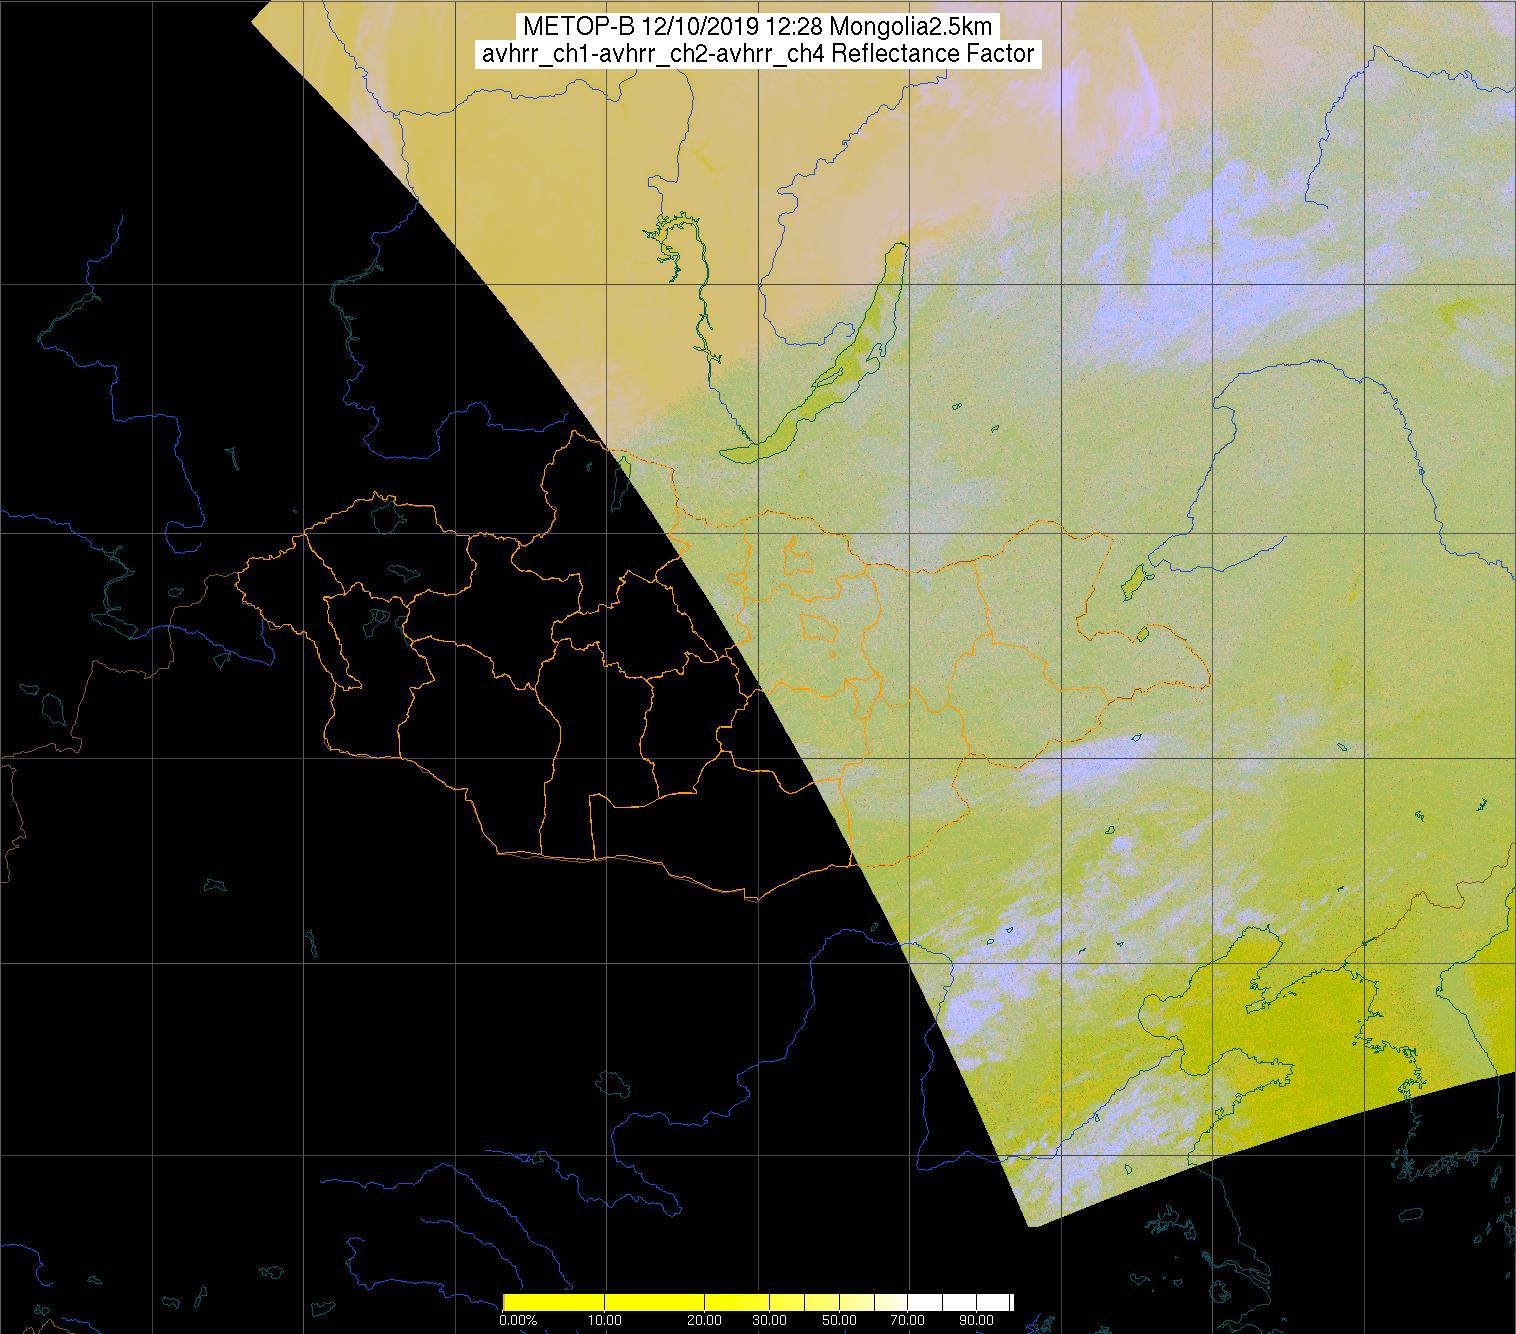Click the 50.00 tick label on the colorbar
Viewport: 1516px width, 1334px height.
tap(838, 1320)
